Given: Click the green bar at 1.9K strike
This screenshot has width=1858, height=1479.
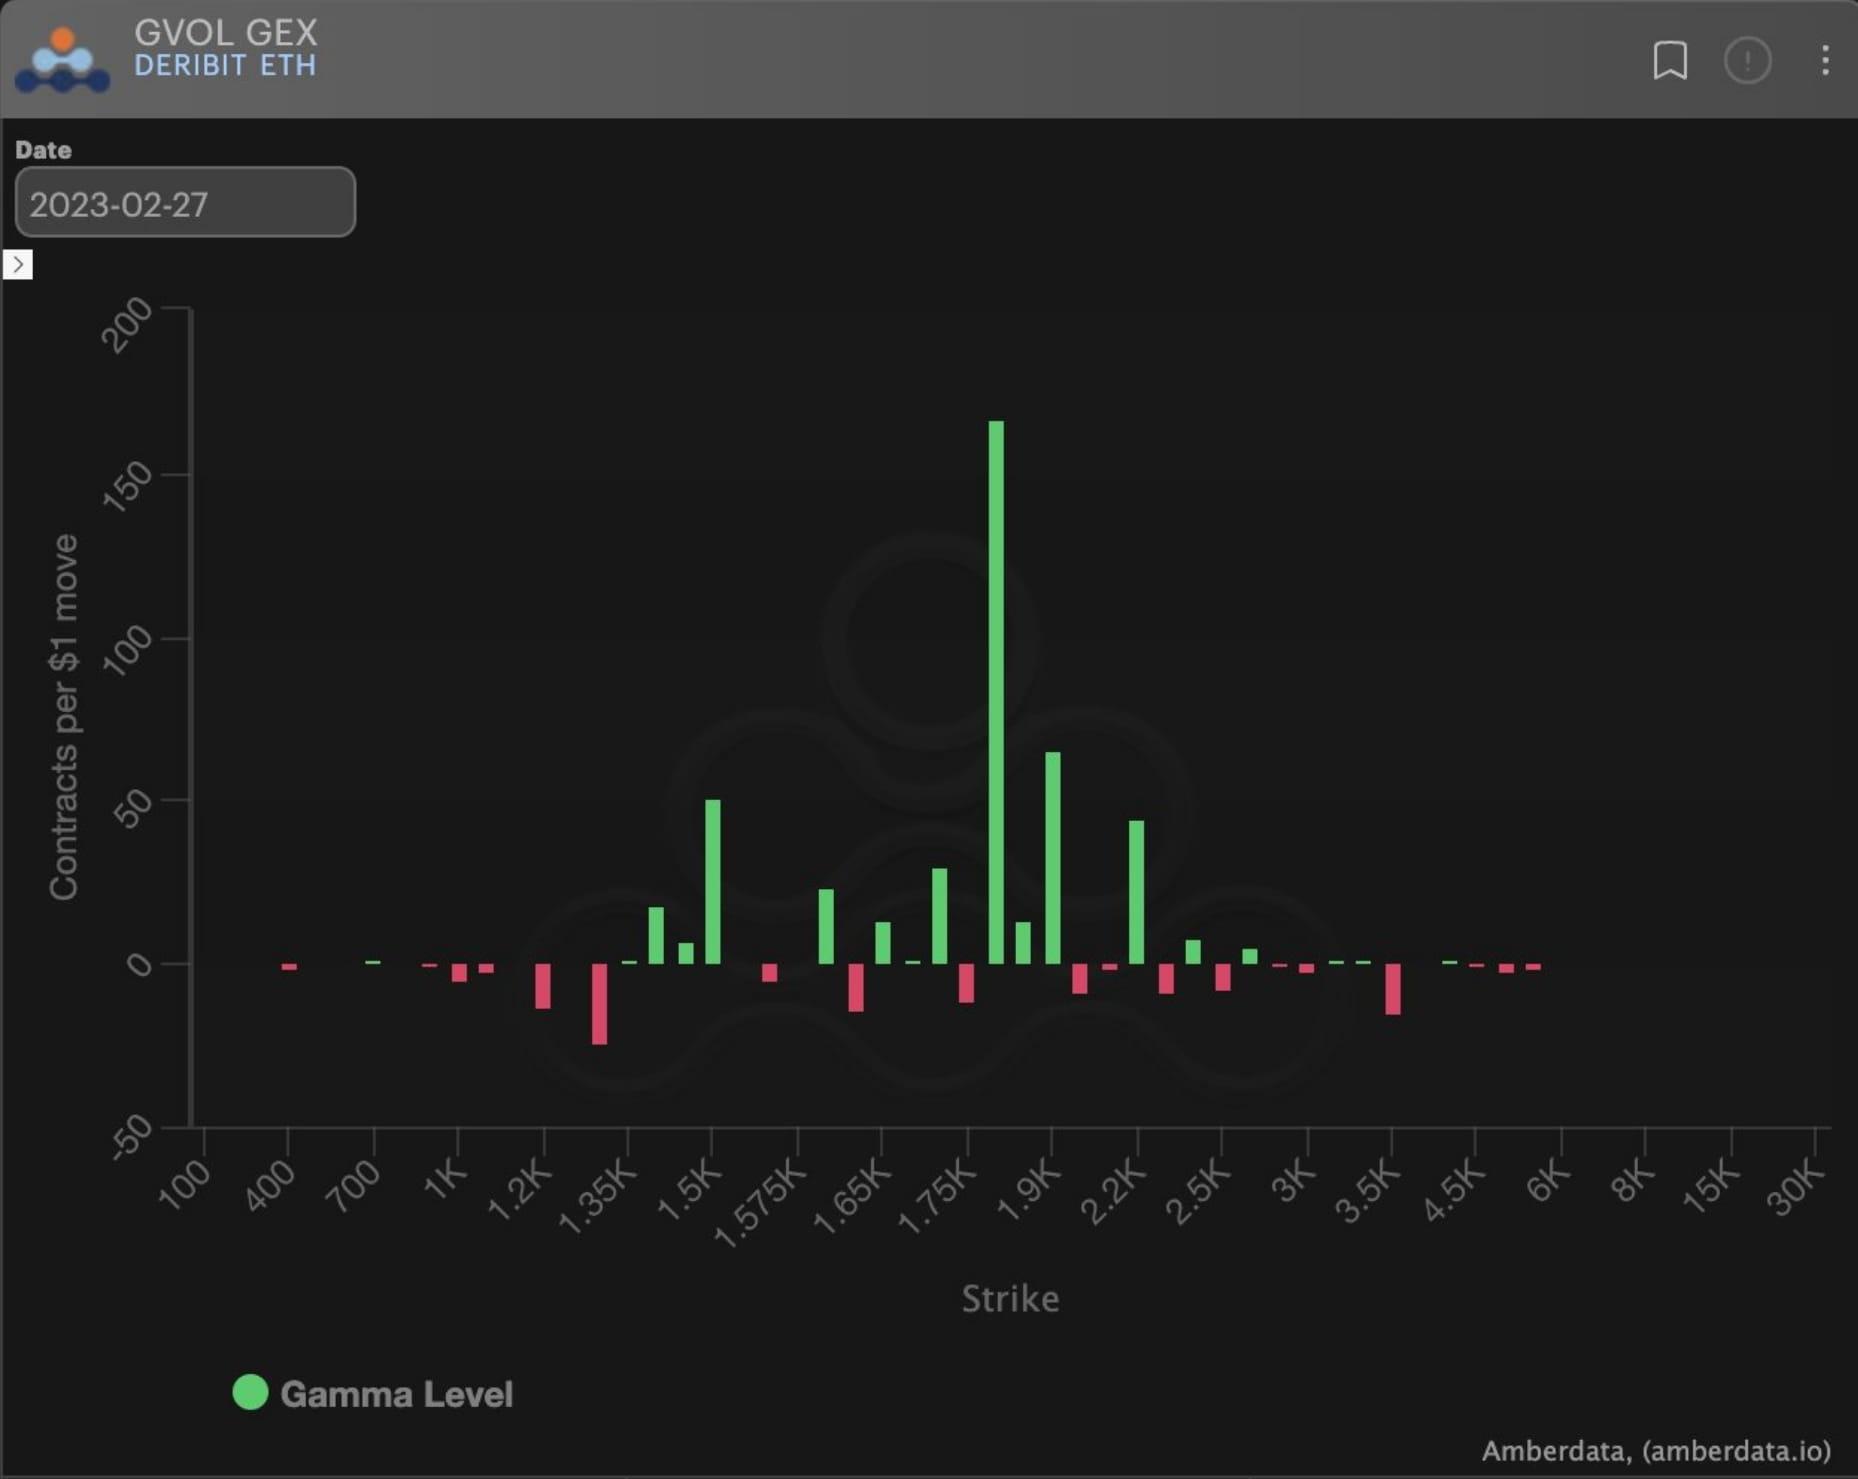Looking at the screenshot, I should (1053, 858).
